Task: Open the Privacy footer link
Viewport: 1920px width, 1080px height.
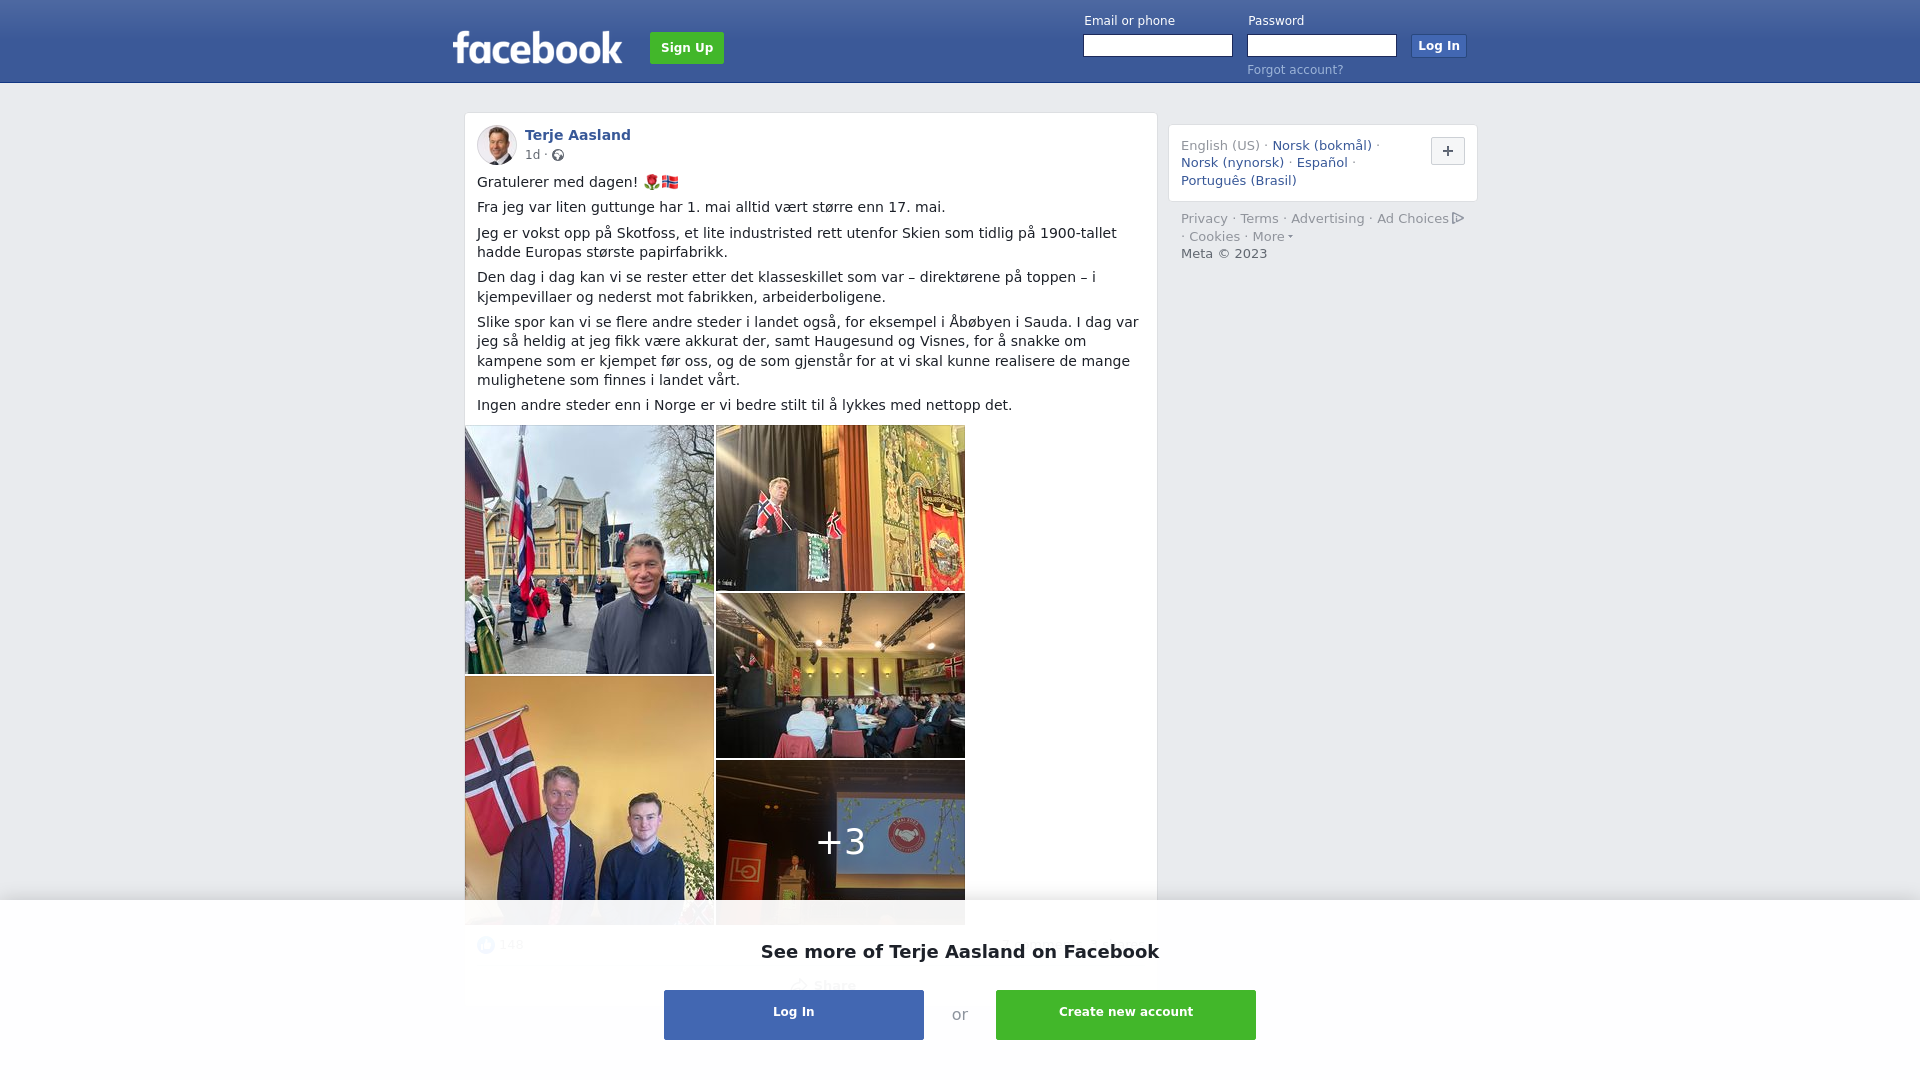Action: point(1204,219)
